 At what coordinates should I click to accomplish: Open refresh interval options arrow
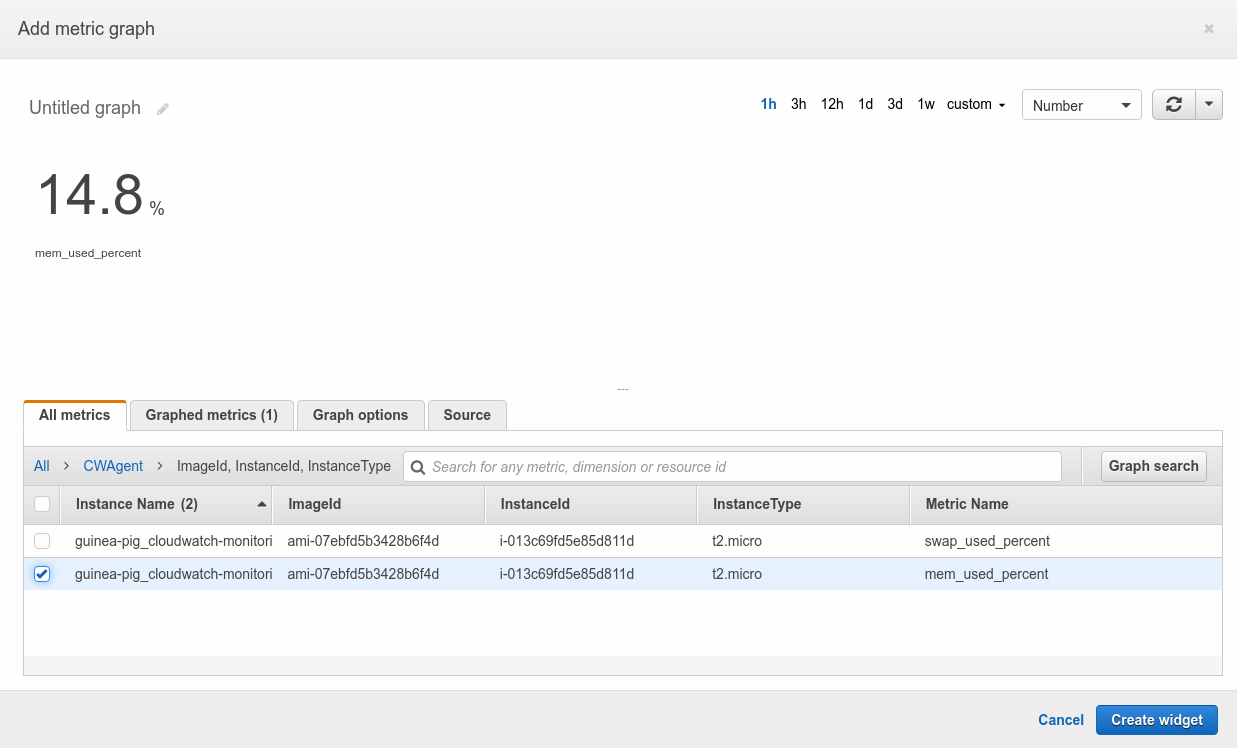pyautogui.click(x=1209, y=105)
